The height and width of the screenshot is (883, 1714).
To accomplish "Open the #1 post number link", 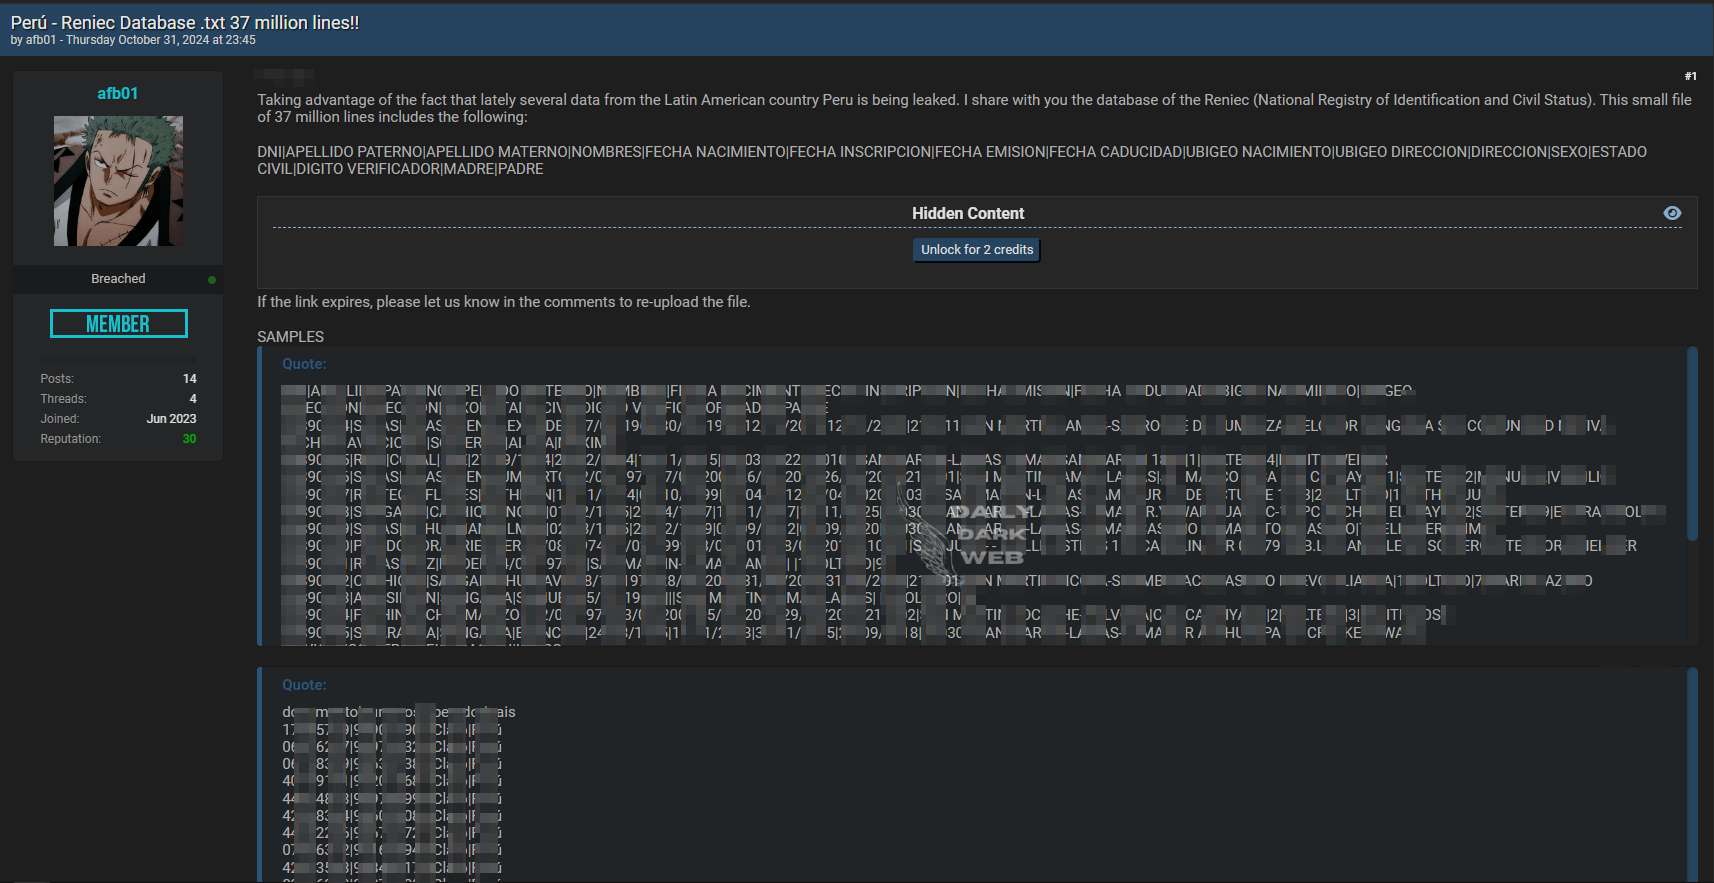I will point(1690,76).
